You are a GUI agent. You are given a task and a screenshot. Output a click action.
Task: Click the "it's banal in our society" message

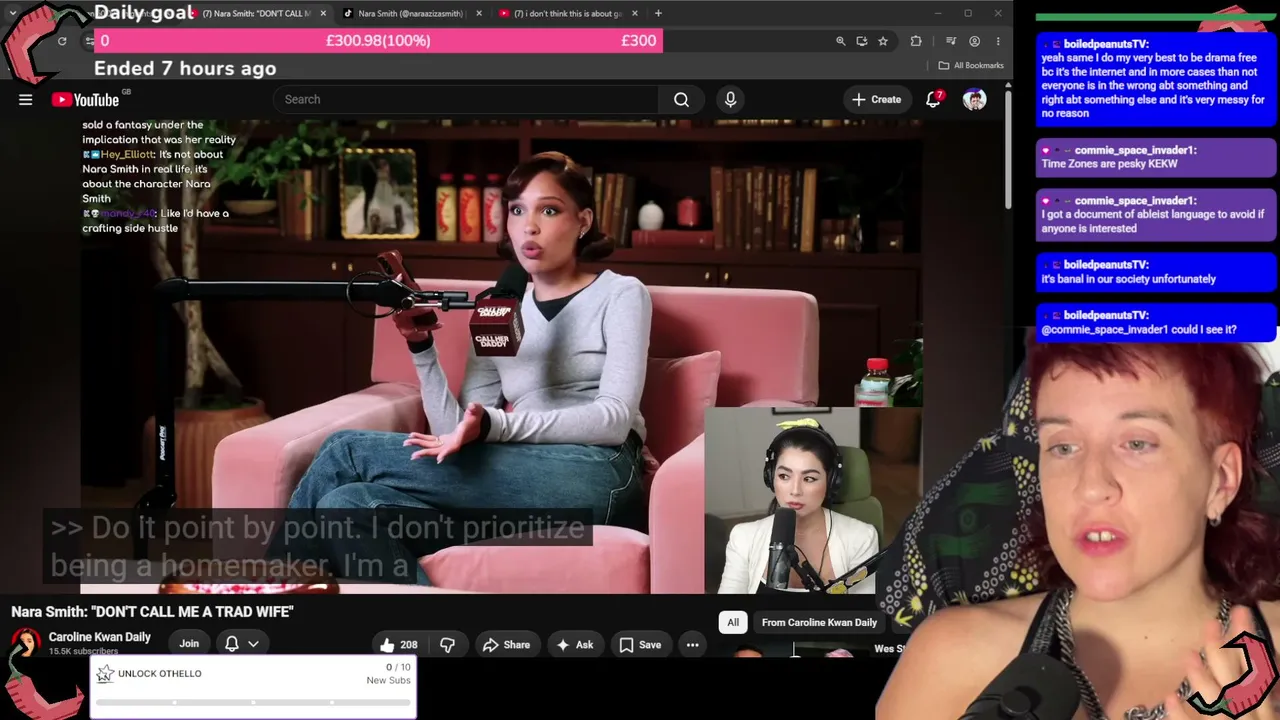[1156, 272]
